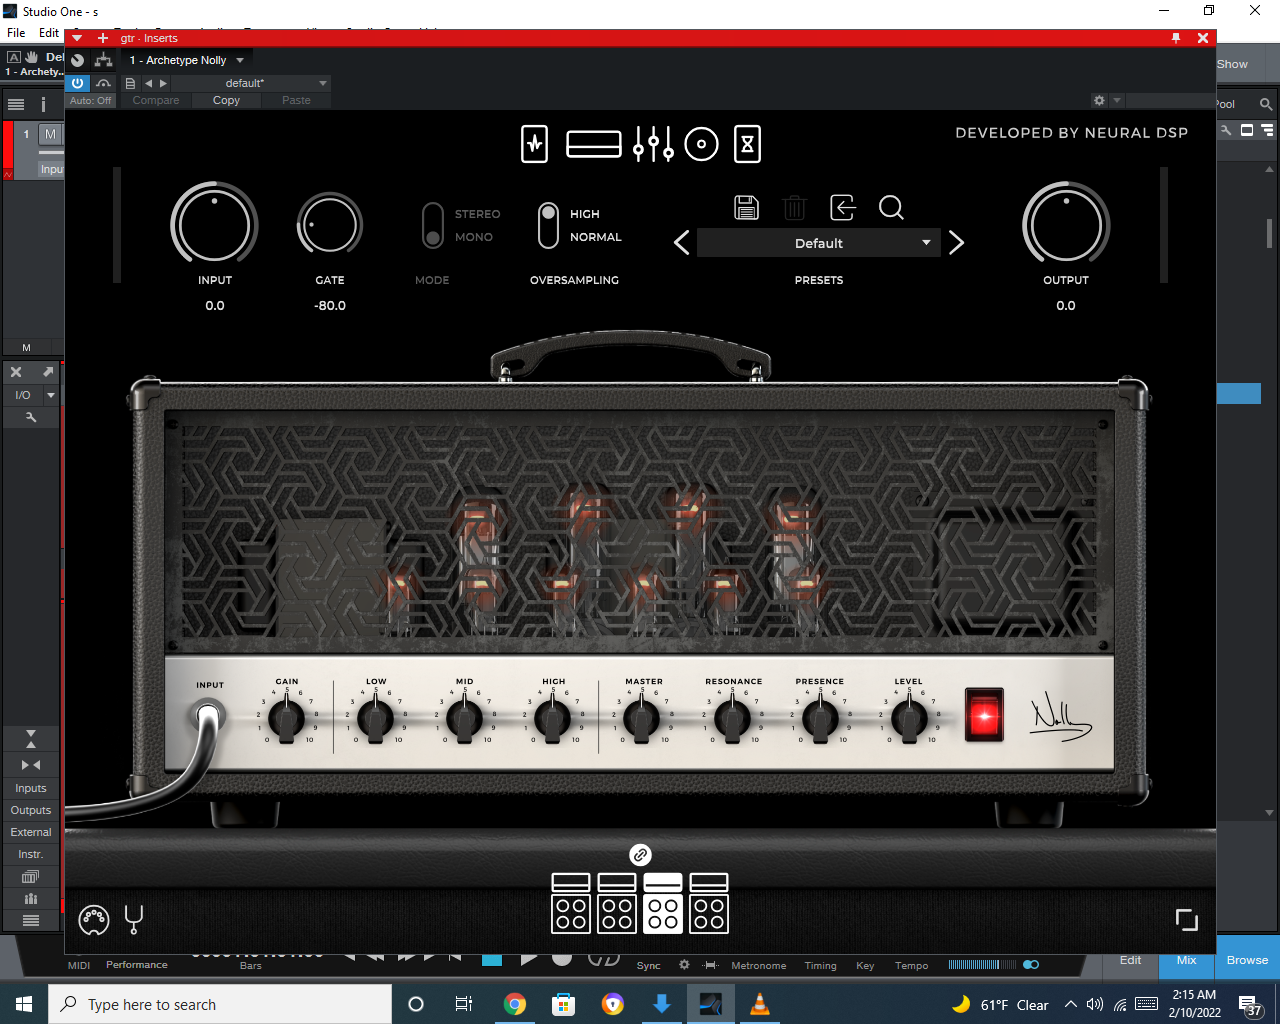Toggle the High/Normal oversampling switch
The height and width of the screenshot is (1024, 1280).
[548, 225]
